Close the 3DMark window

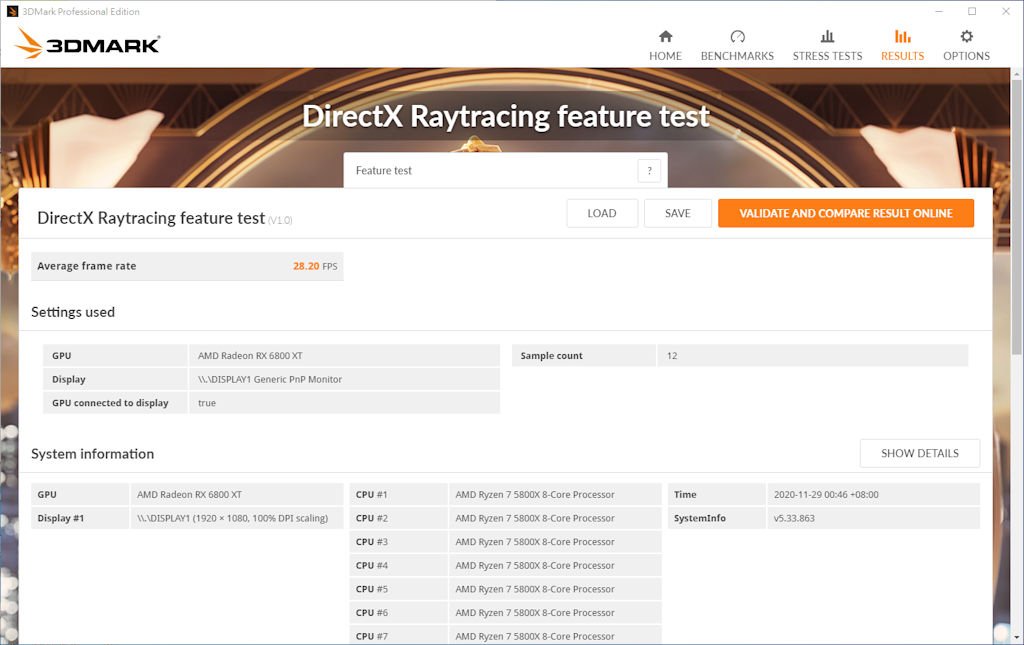pos(1006,11)
